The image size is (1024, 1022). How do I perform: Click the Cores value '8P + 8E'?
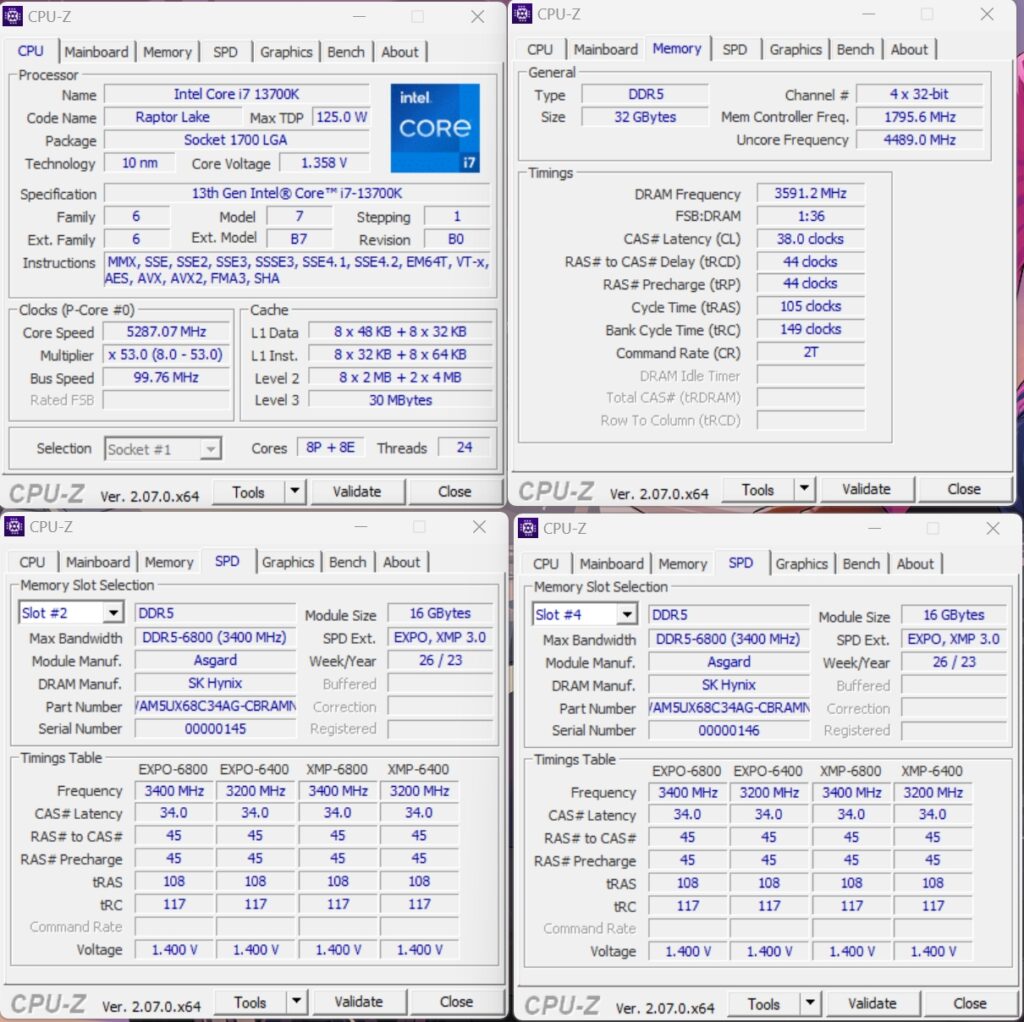[330, 447]
